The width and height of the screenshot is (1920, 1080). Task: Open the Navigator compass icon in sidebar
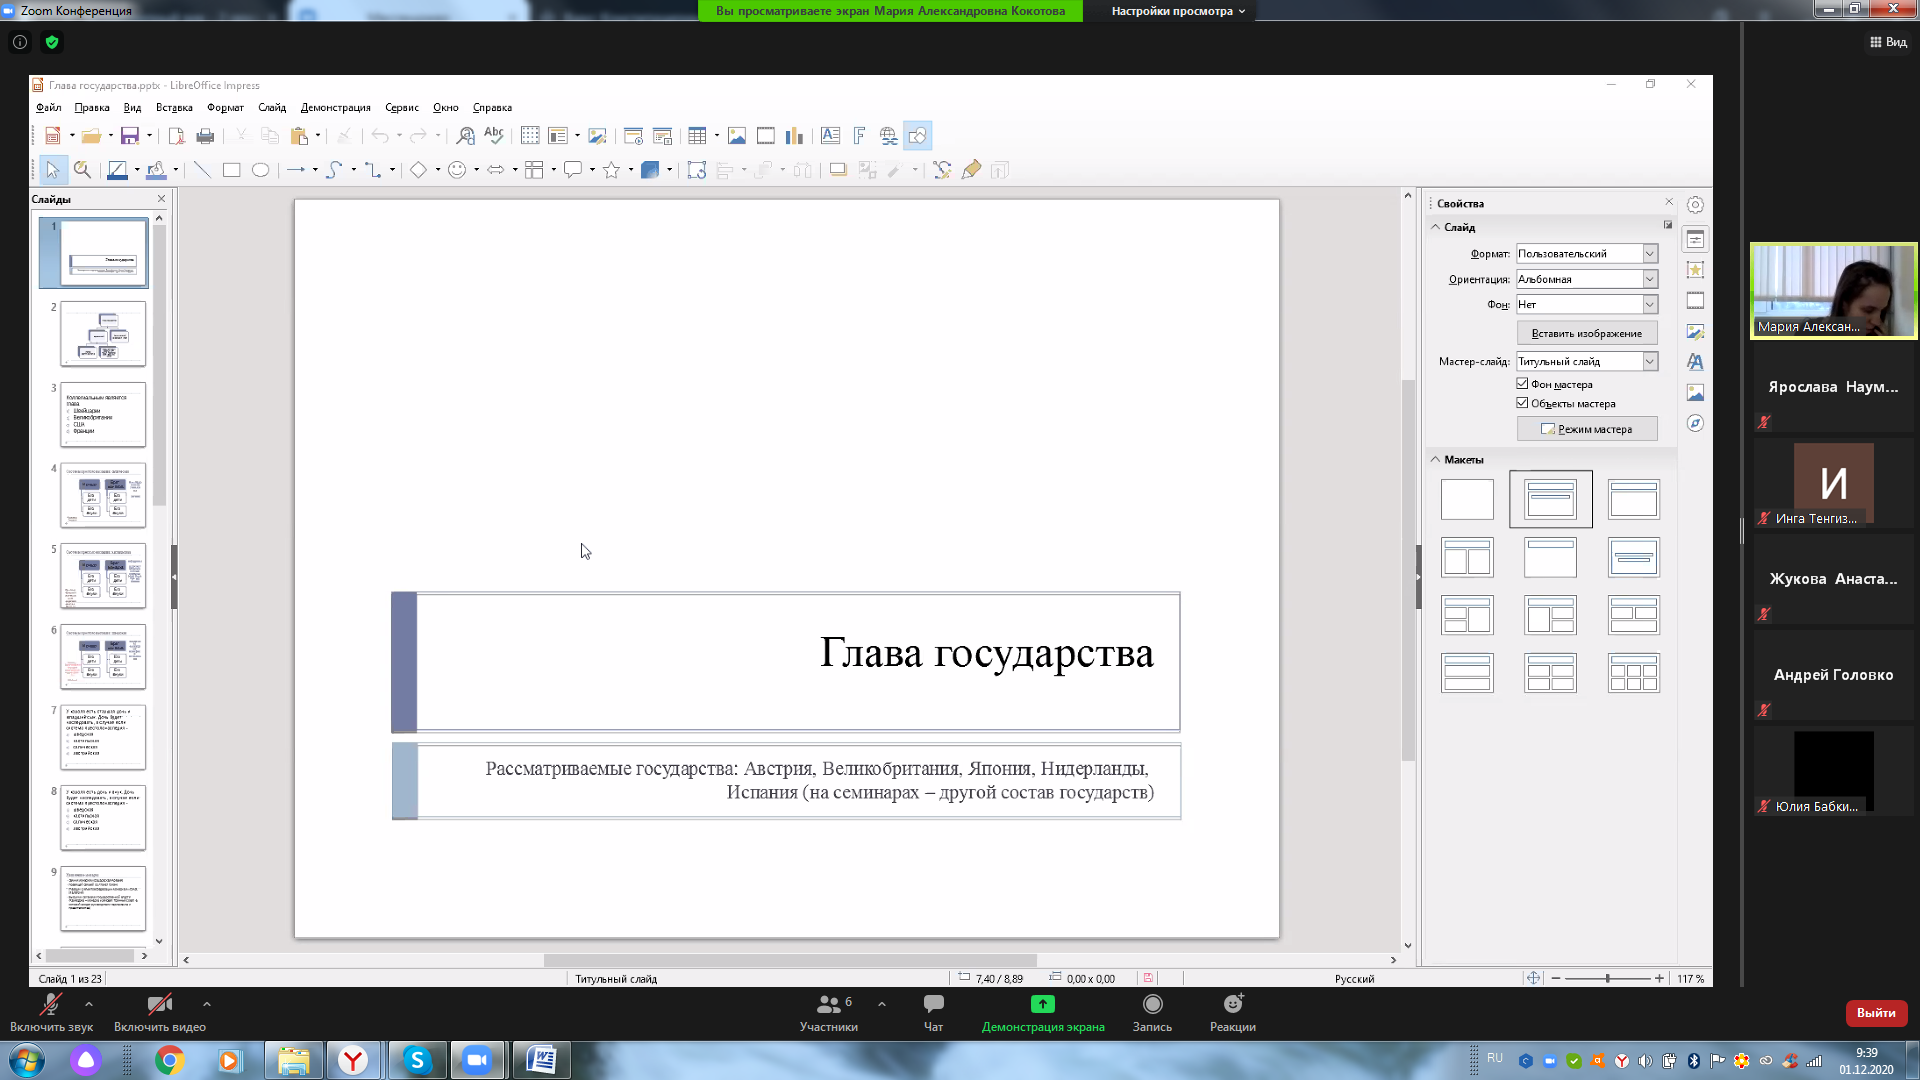tap(1695, 424)
